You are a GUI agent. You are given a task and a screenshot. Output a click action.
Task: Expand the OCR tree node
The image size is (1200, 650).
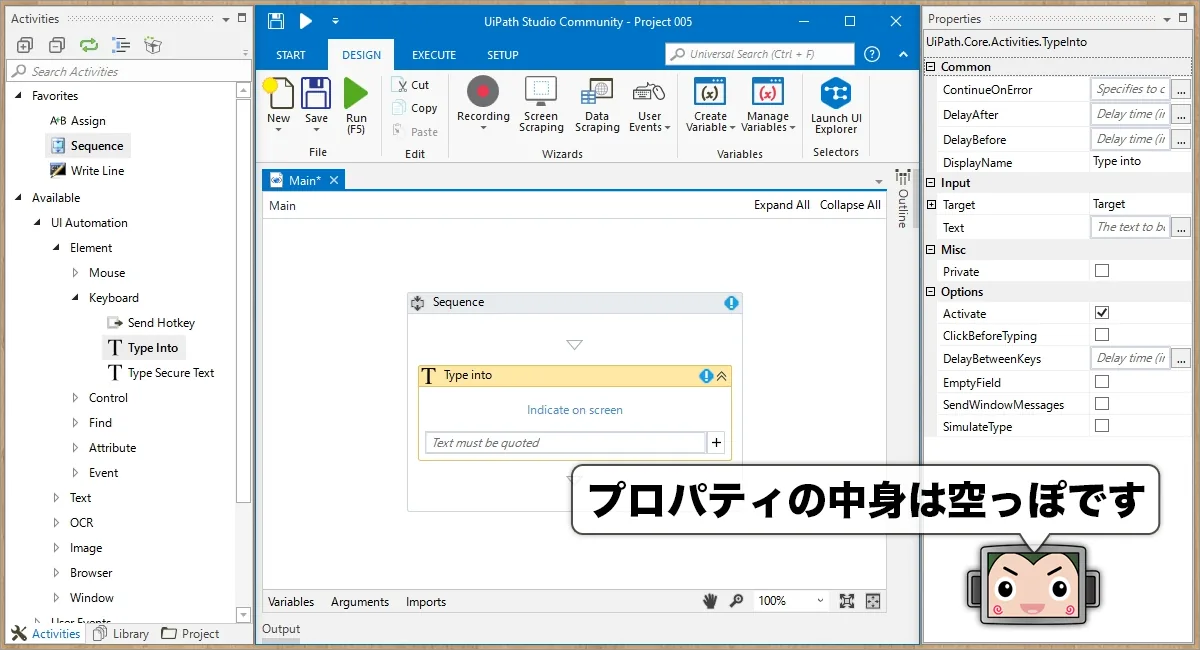(x=56, y=523)
